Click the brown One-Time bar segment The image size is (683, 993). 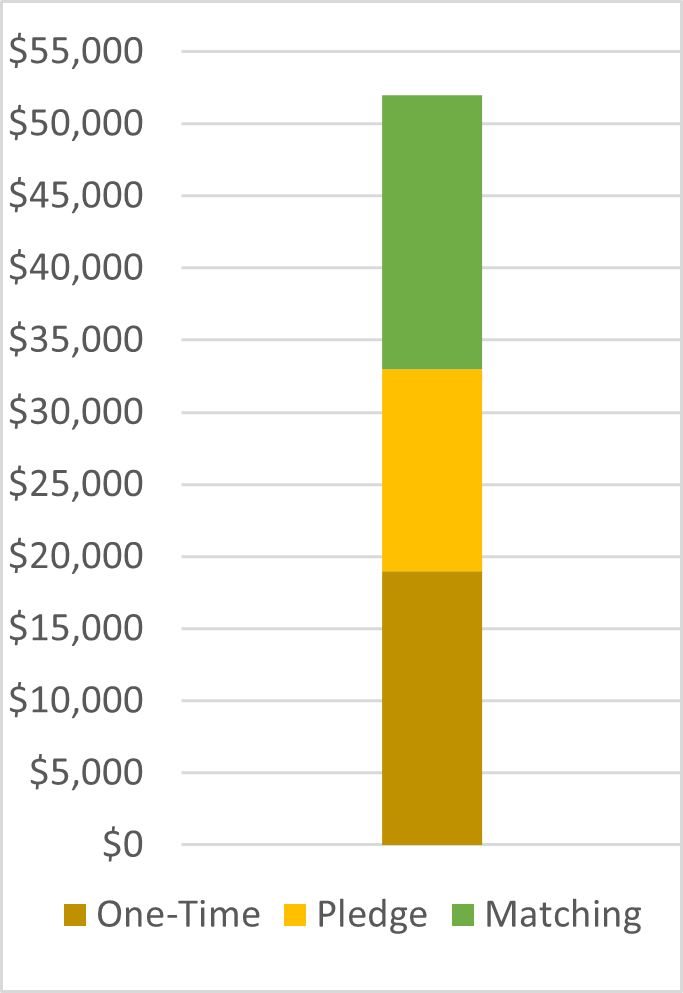coord(432,708)
